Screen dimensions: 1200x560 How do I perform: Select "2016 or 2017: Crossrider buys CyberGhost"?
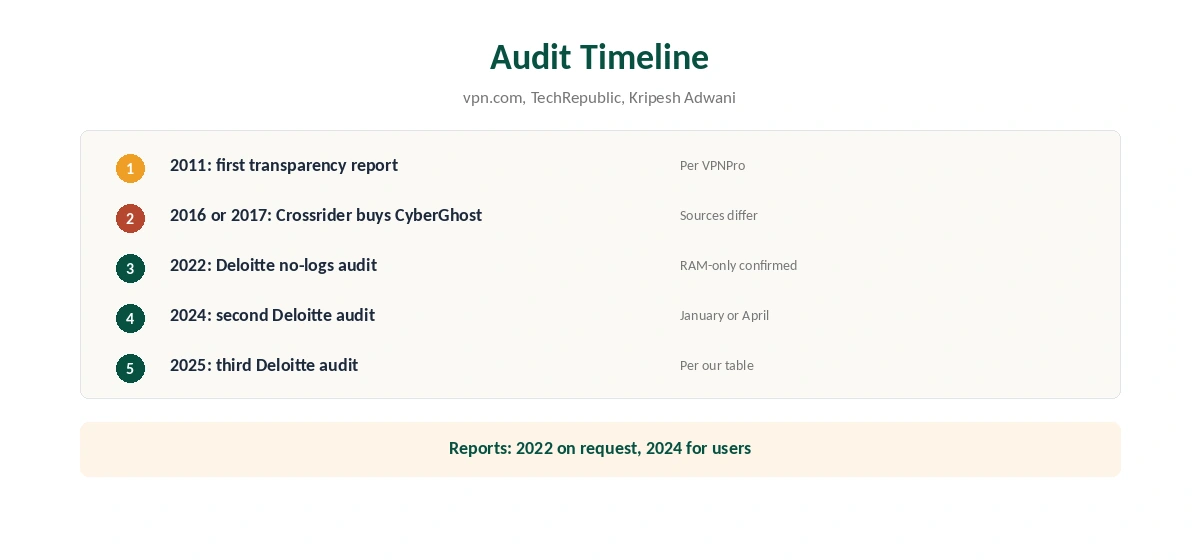326,215
